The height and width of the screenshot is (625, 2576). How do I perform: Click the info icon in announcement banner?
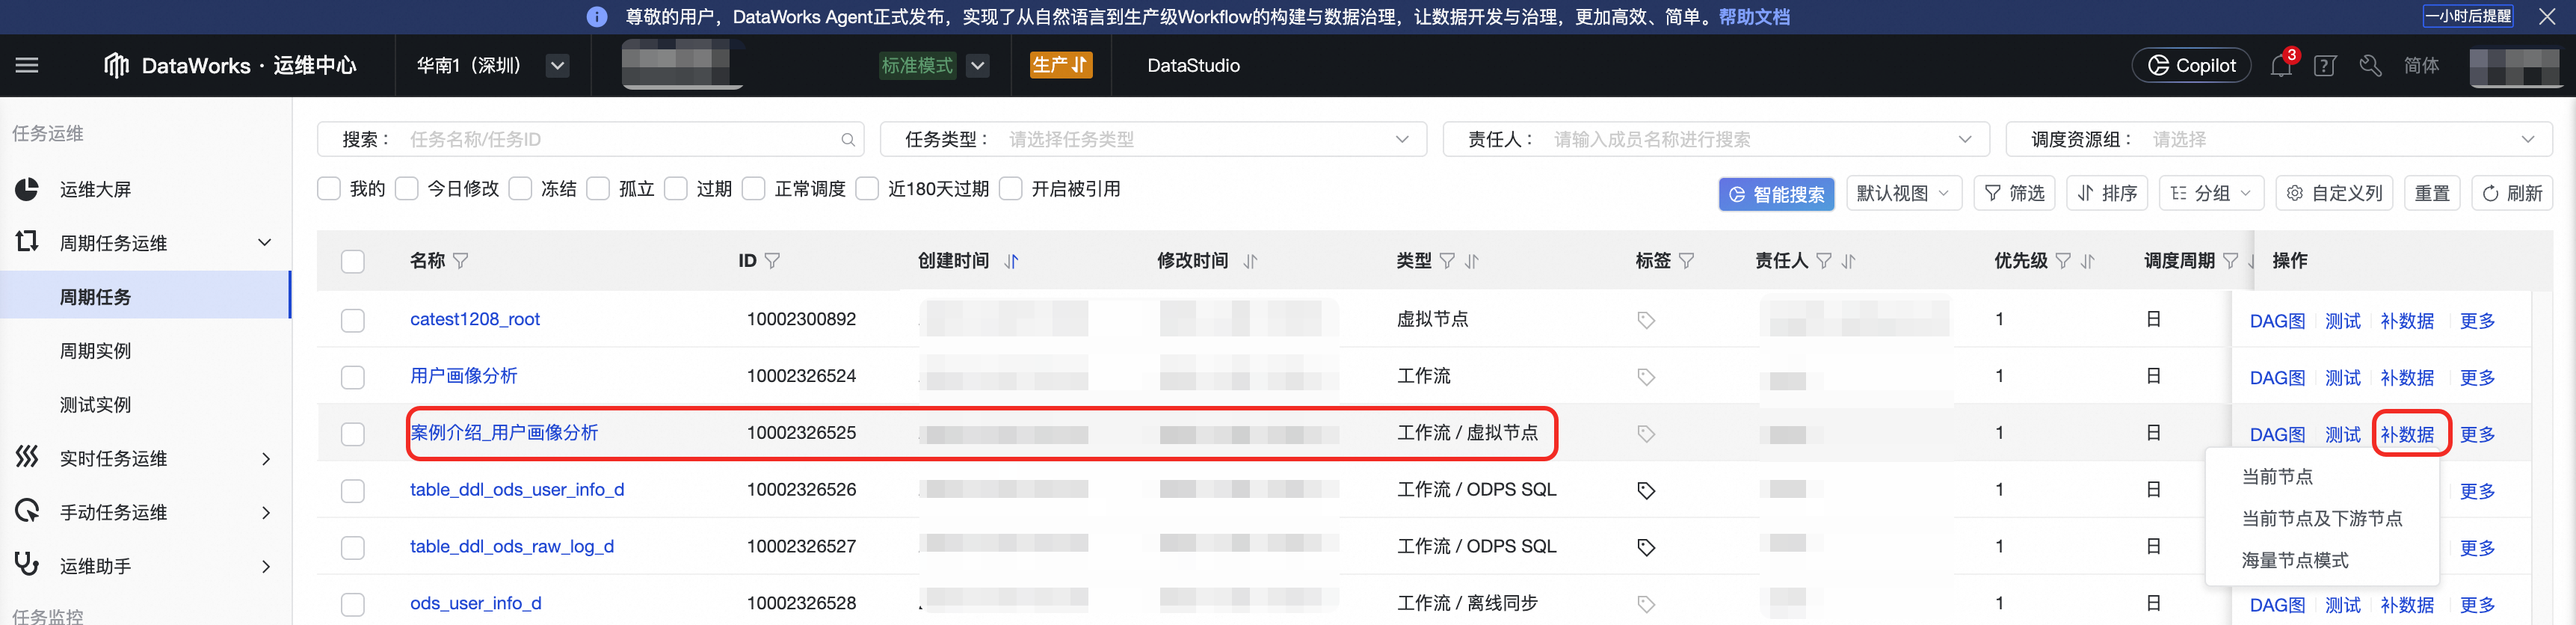pos(597,17)
